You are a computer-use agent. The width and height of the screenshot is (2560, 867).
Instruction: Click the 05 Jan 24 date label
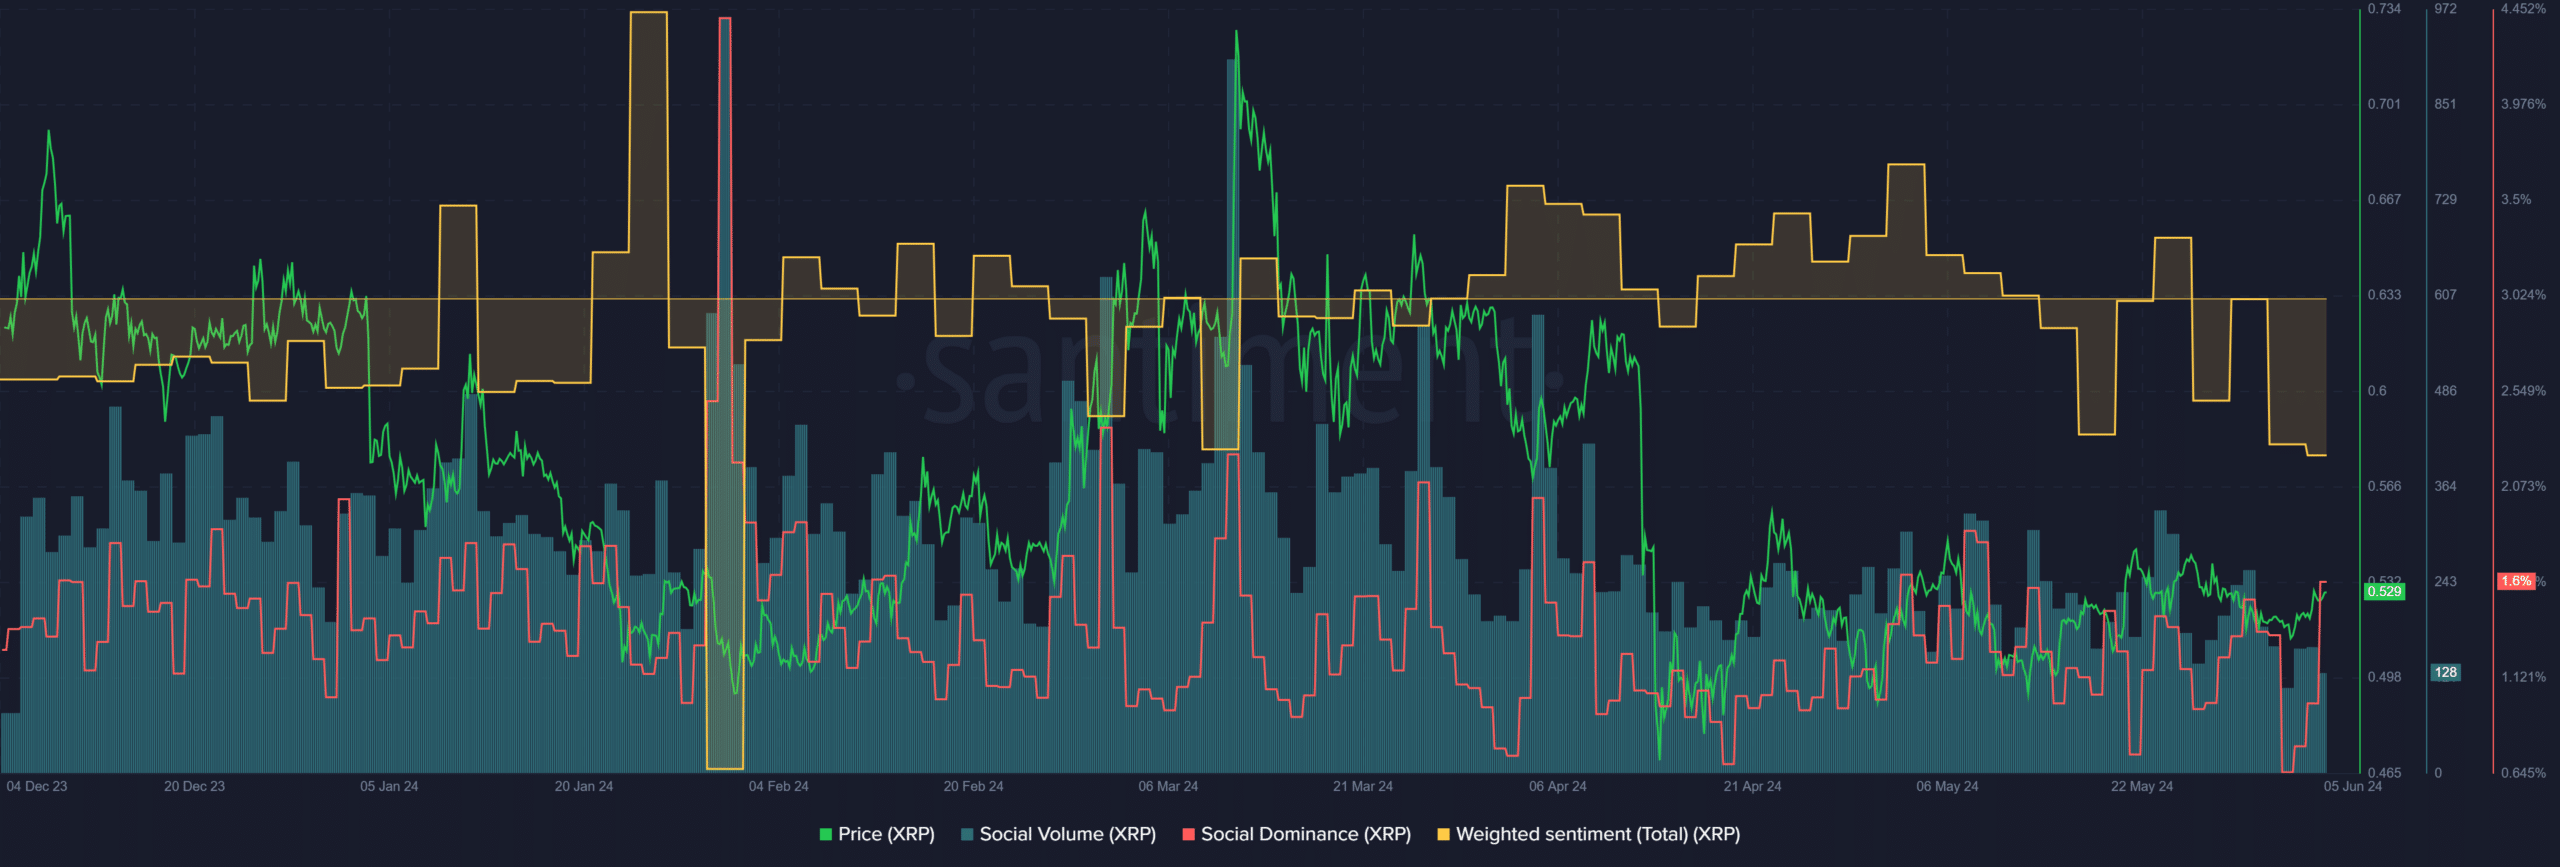tap(389, 786)
